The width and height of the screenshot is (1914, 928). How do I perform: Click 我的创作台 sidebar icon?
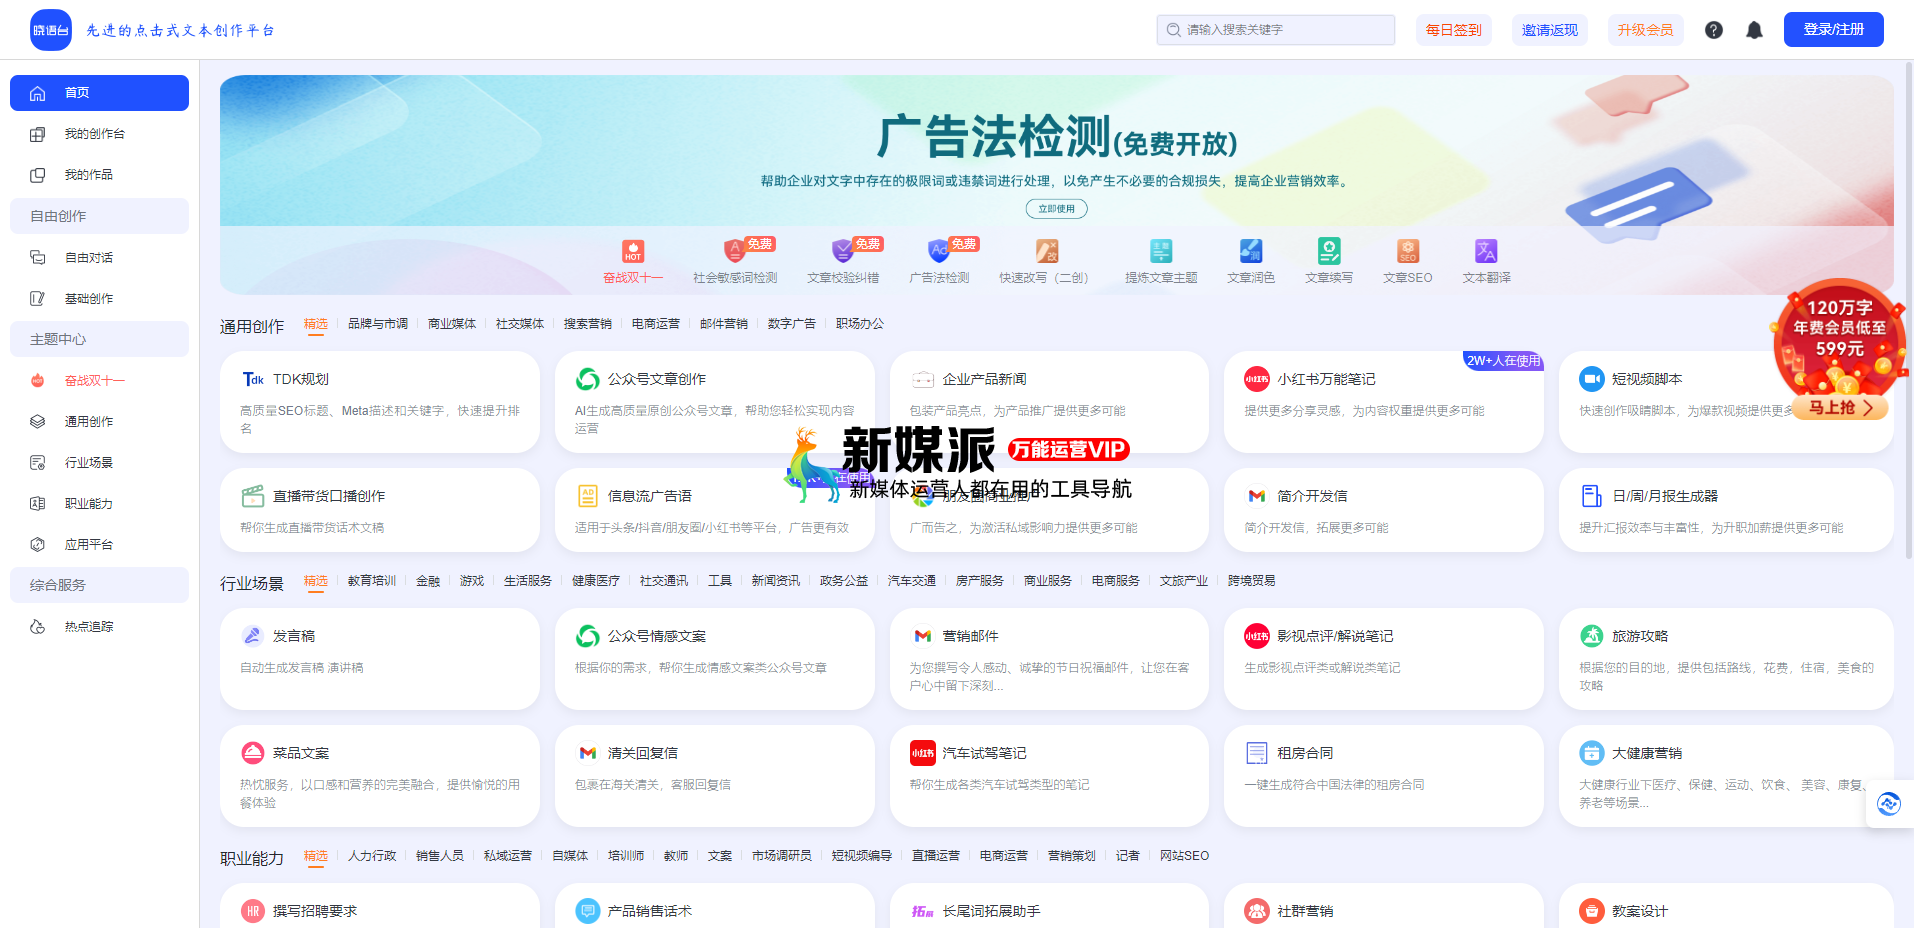pos(38,134)
